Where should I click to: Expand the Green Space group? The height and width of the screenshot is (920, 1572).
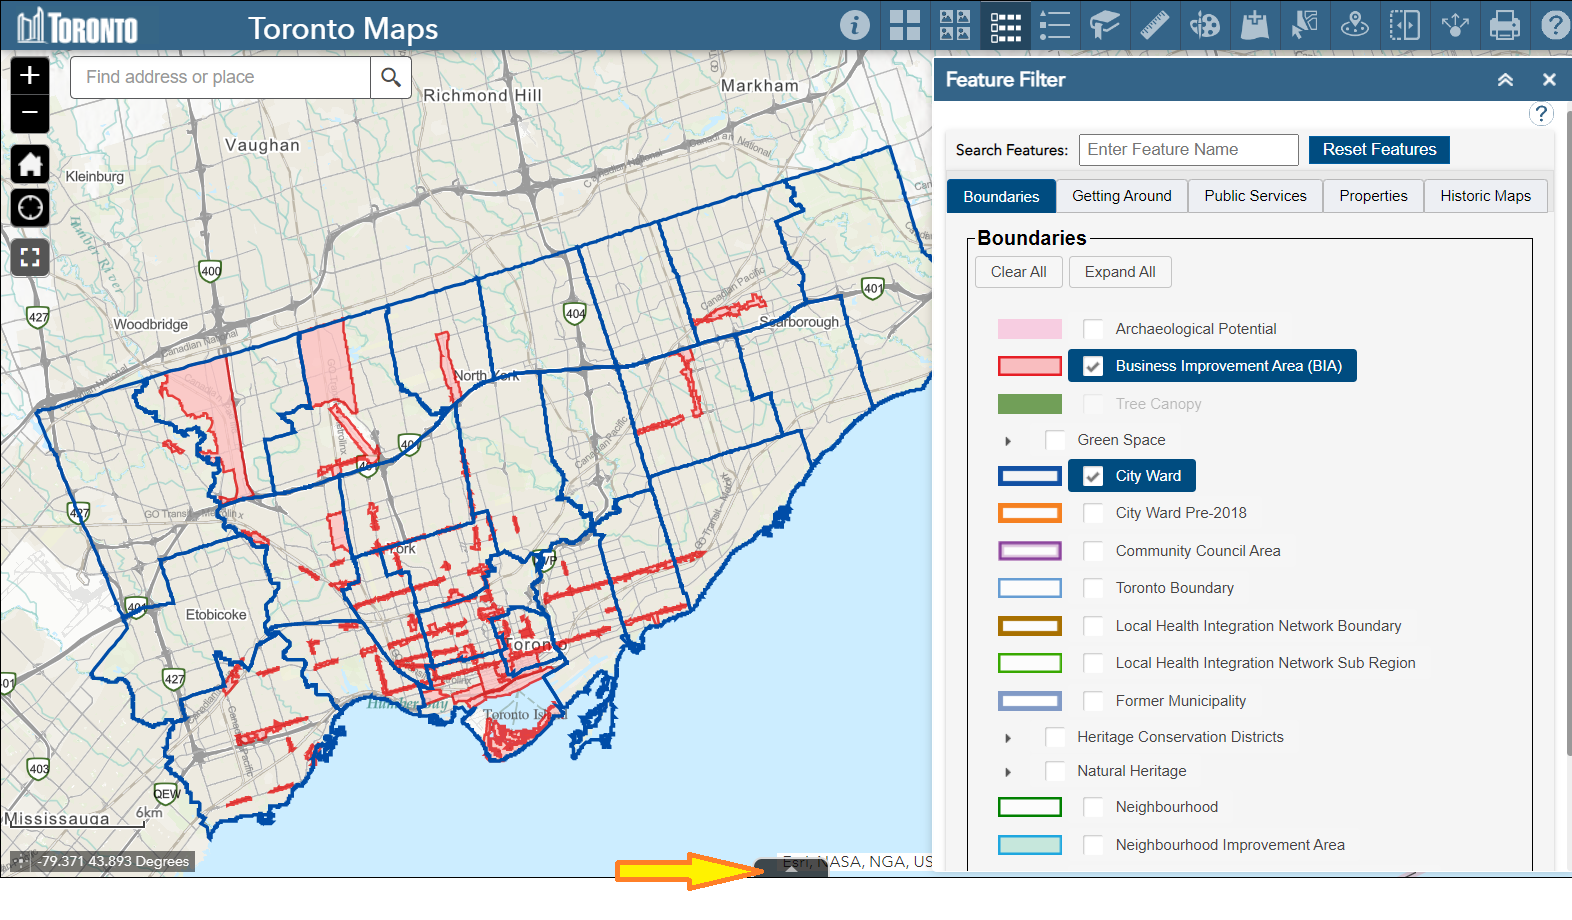coord(1008,441)
